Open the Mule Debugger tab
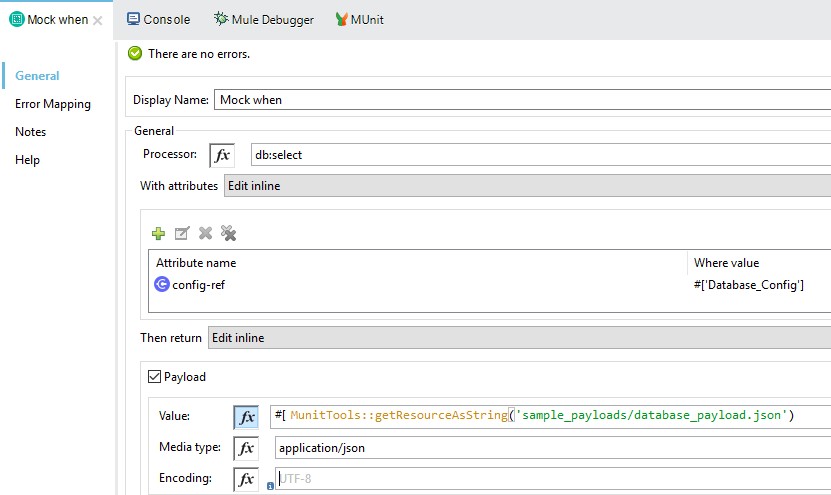Viewport: 831px width, 495px height. pos(264,19)
